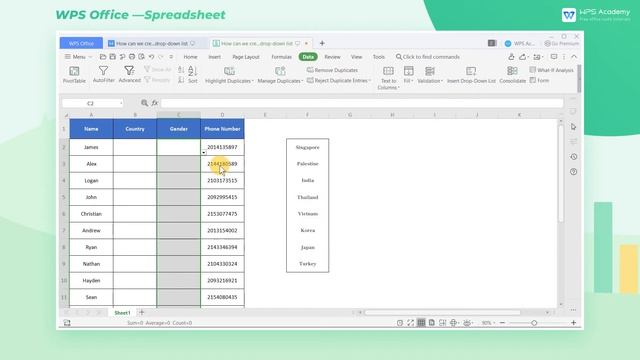Click the magnifier icon beside formula bar
The height and width of the screenshot is (360, 640).
144,103
